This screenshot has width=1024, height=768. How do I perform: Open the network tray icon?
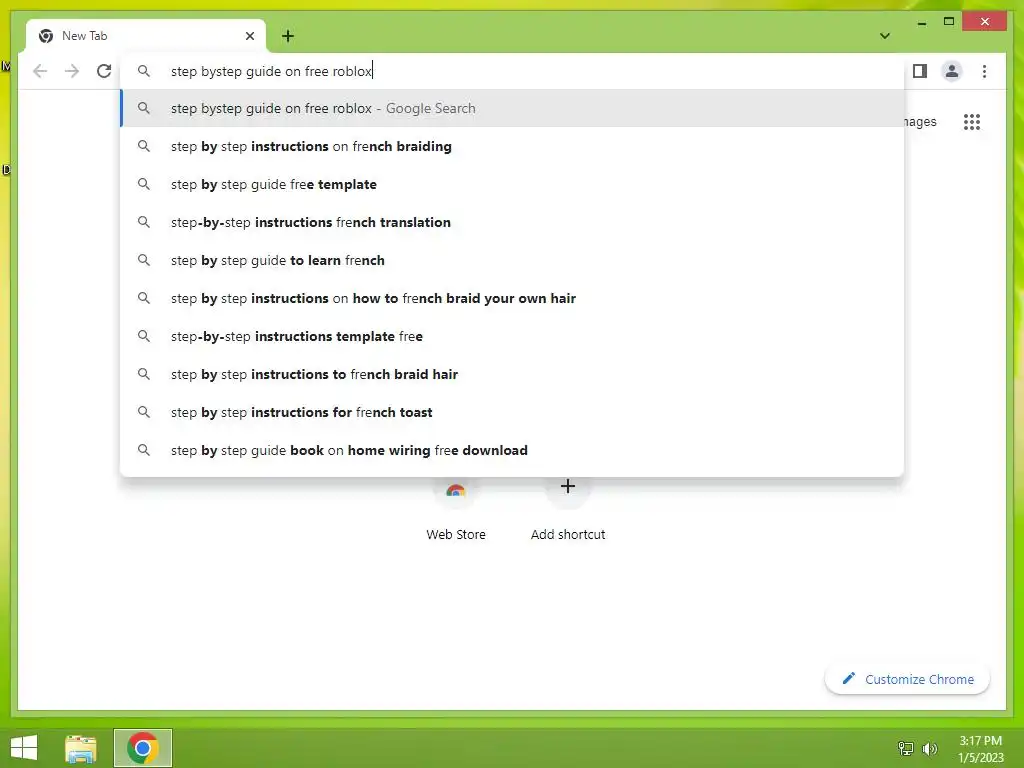906,748
